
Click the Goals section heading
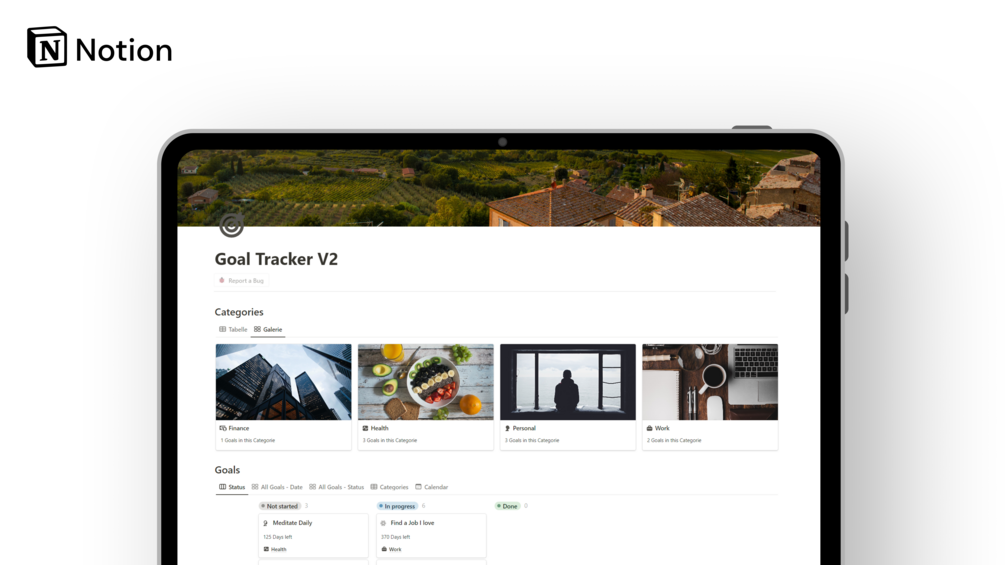point(228,470)
